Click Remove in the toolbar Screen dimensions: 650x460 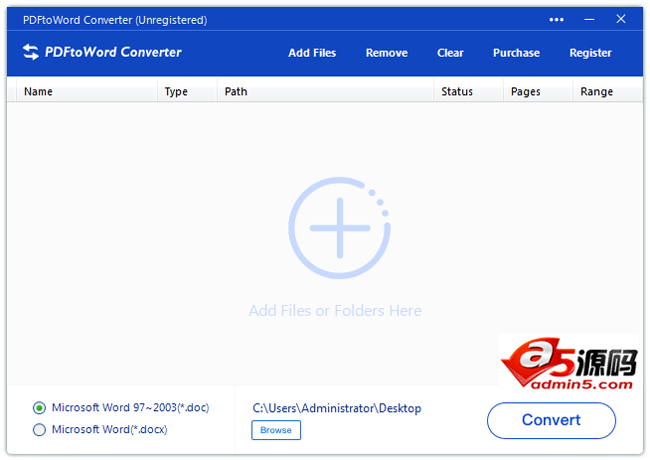coord(386,53)
